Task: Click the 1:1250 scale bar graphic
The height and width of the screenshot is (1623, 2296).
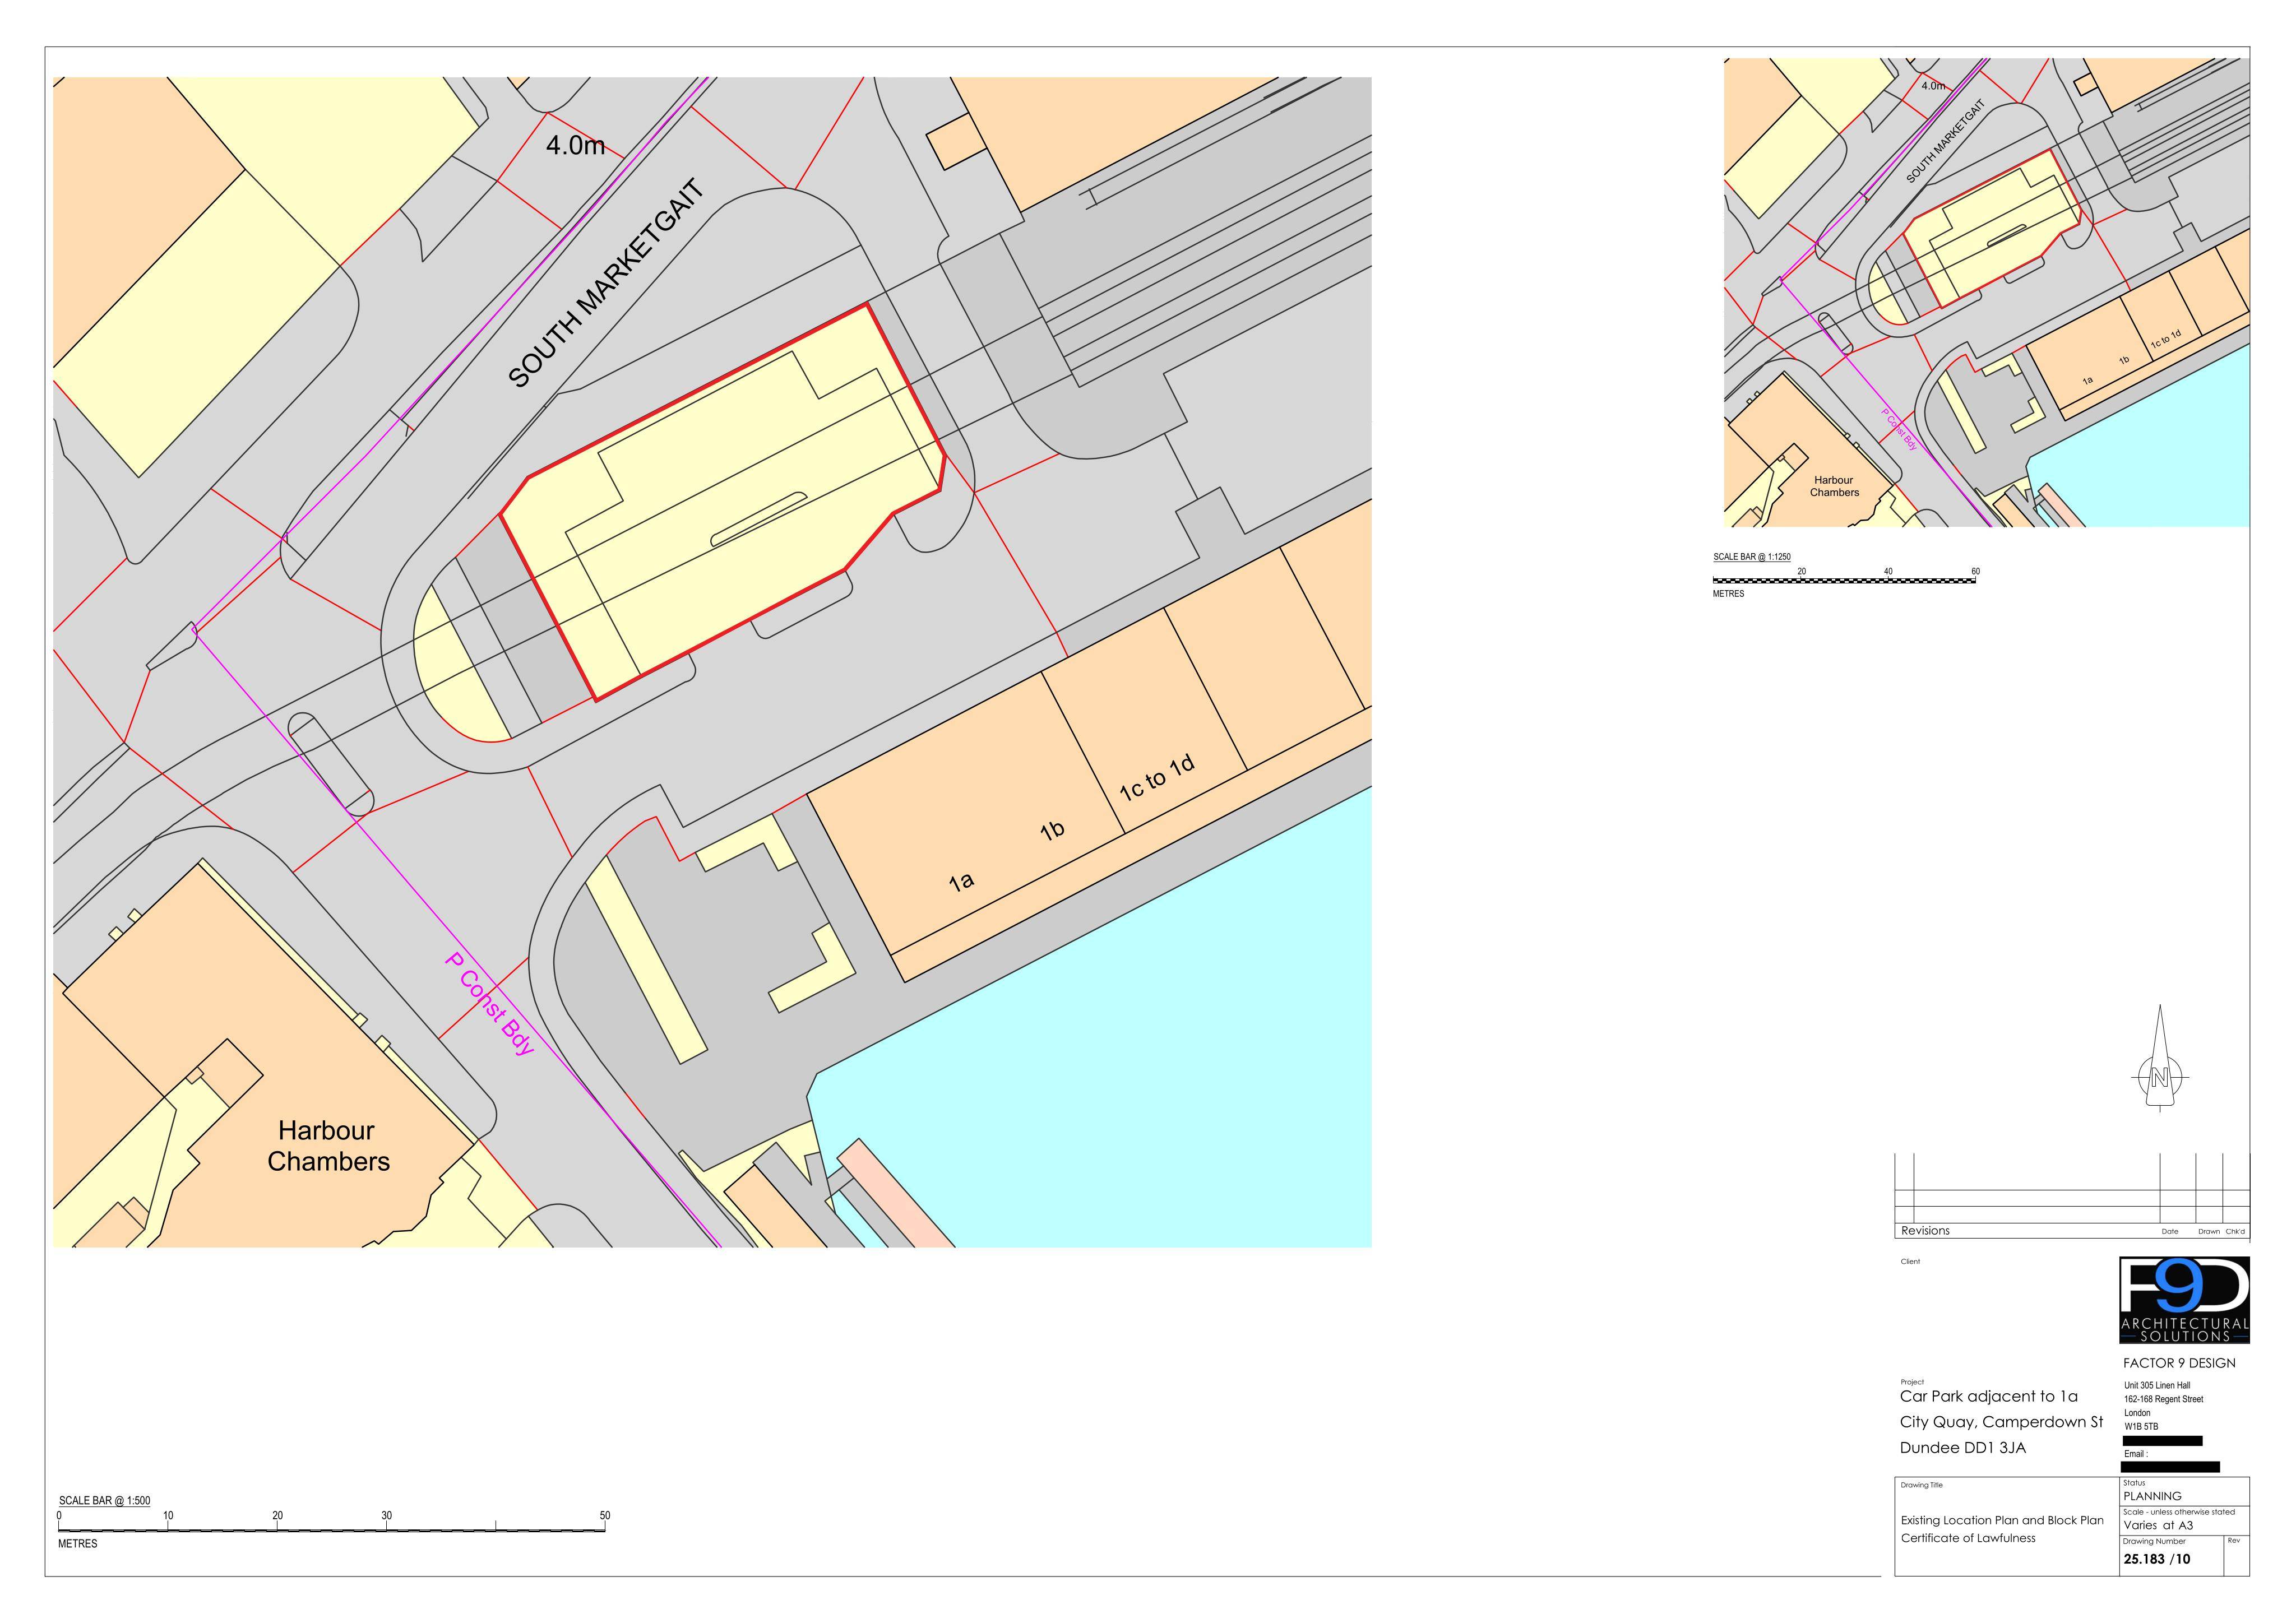Action: [x=1844, y=580]
